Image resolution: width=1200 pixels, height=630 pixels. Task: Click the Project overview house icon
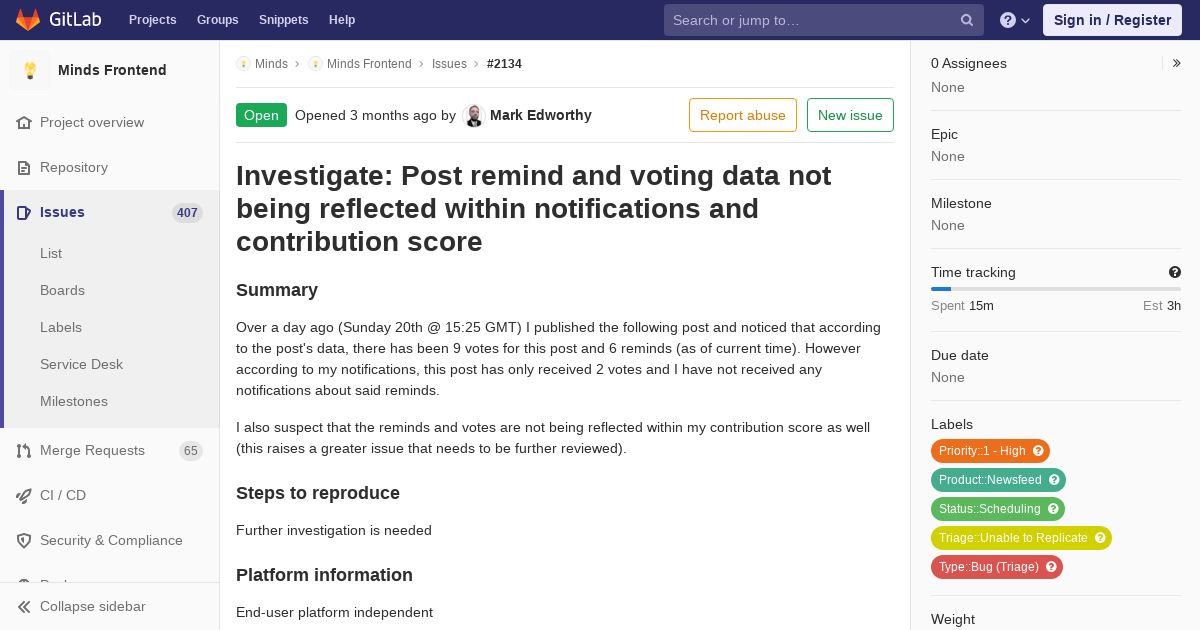tap(24, 123)
